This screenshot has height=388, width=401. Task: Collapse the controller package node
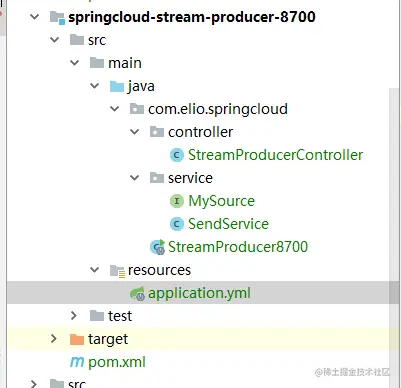[x=134, y=132]
